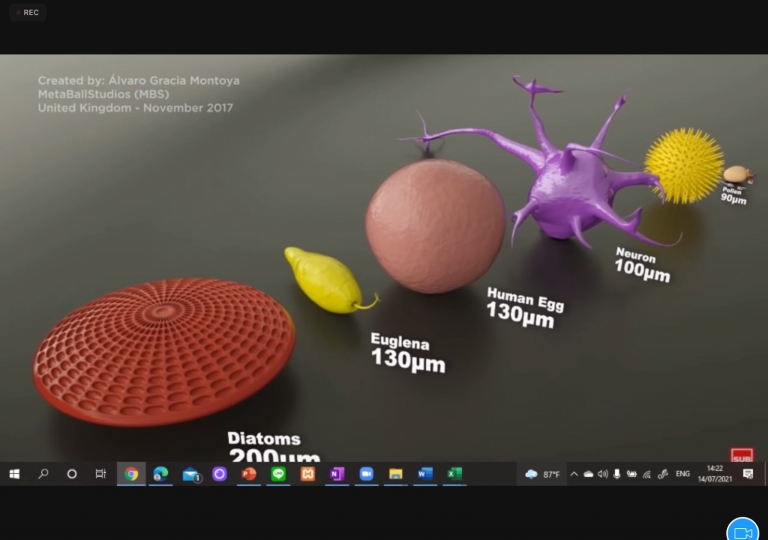Open the Action Center notifications icon
This screenshot has height=540, width=768.
point(748,474)
